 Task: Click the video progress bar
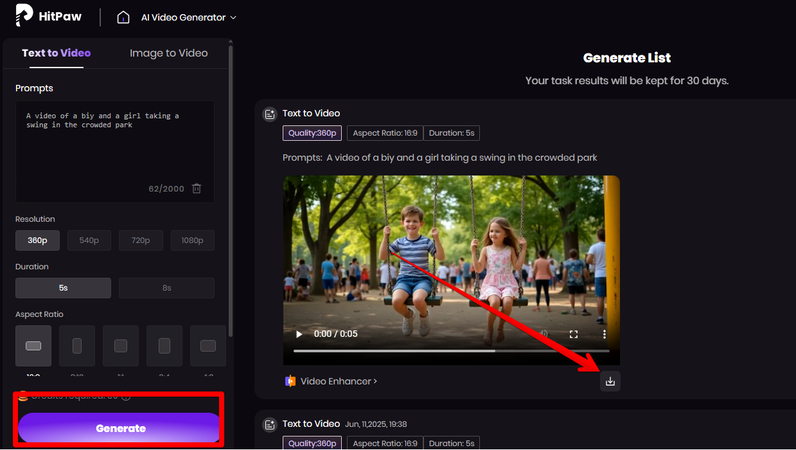click(x=451, y=351)
